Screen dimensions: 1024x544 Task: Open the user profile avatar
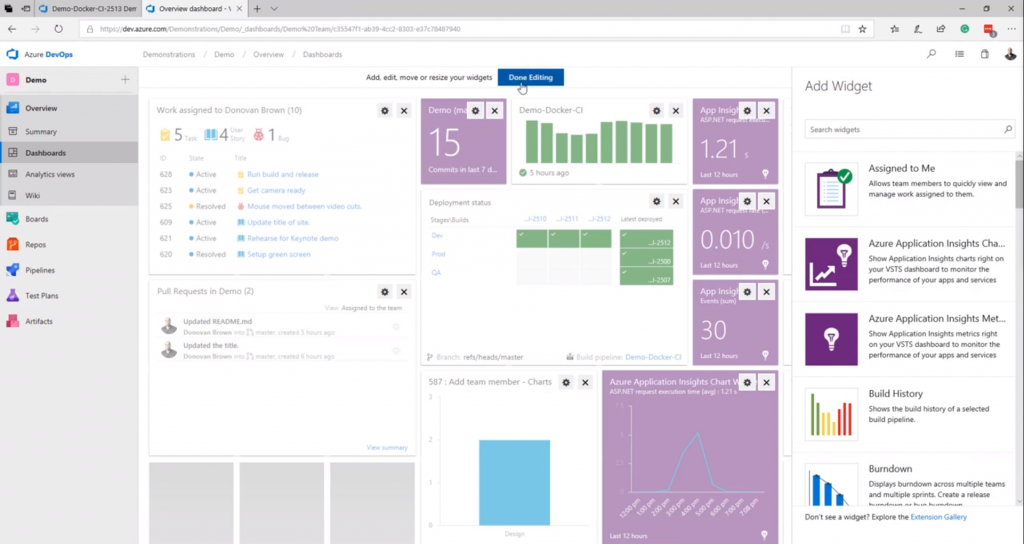[x=1010, y=54]
